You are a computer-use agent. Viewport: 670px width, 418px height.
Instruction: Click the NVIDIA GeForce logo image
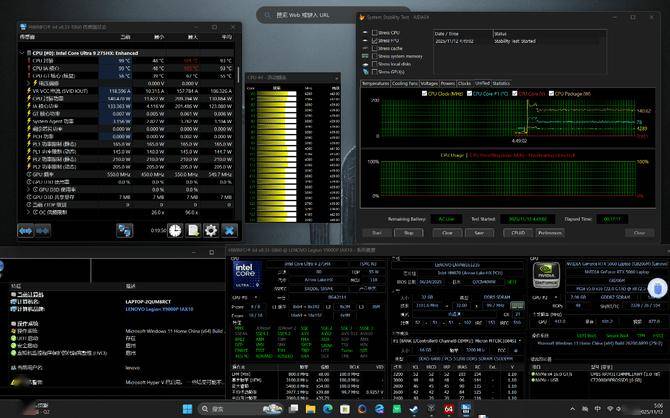click(546, 275)
